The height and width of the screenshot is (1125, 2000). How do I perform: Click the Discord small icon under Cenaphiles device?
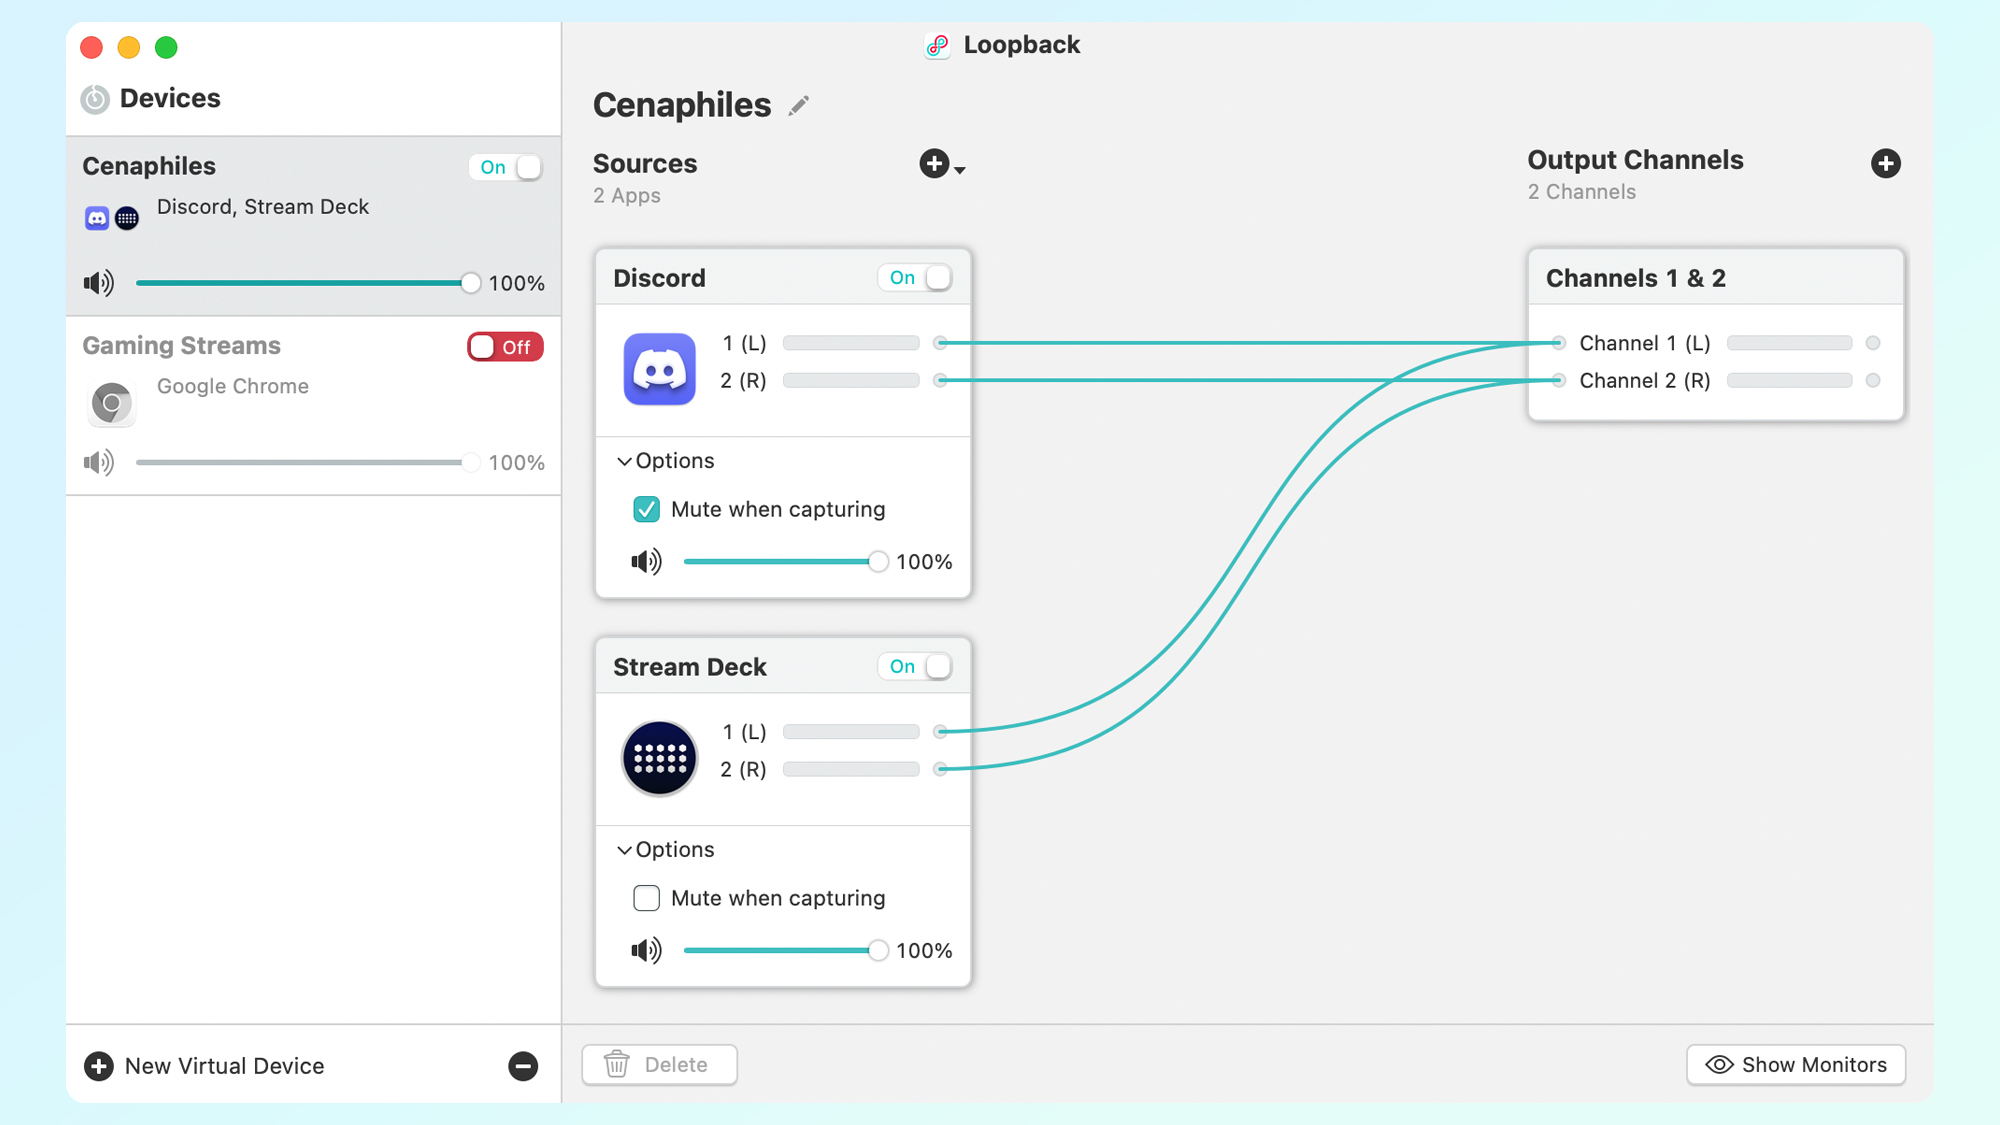click(97, 218)
